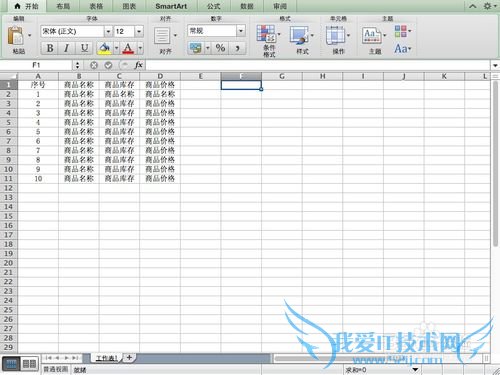Switch to the Home ribbon tab
This screenshot has width=500, height=375.
(27, 6)
